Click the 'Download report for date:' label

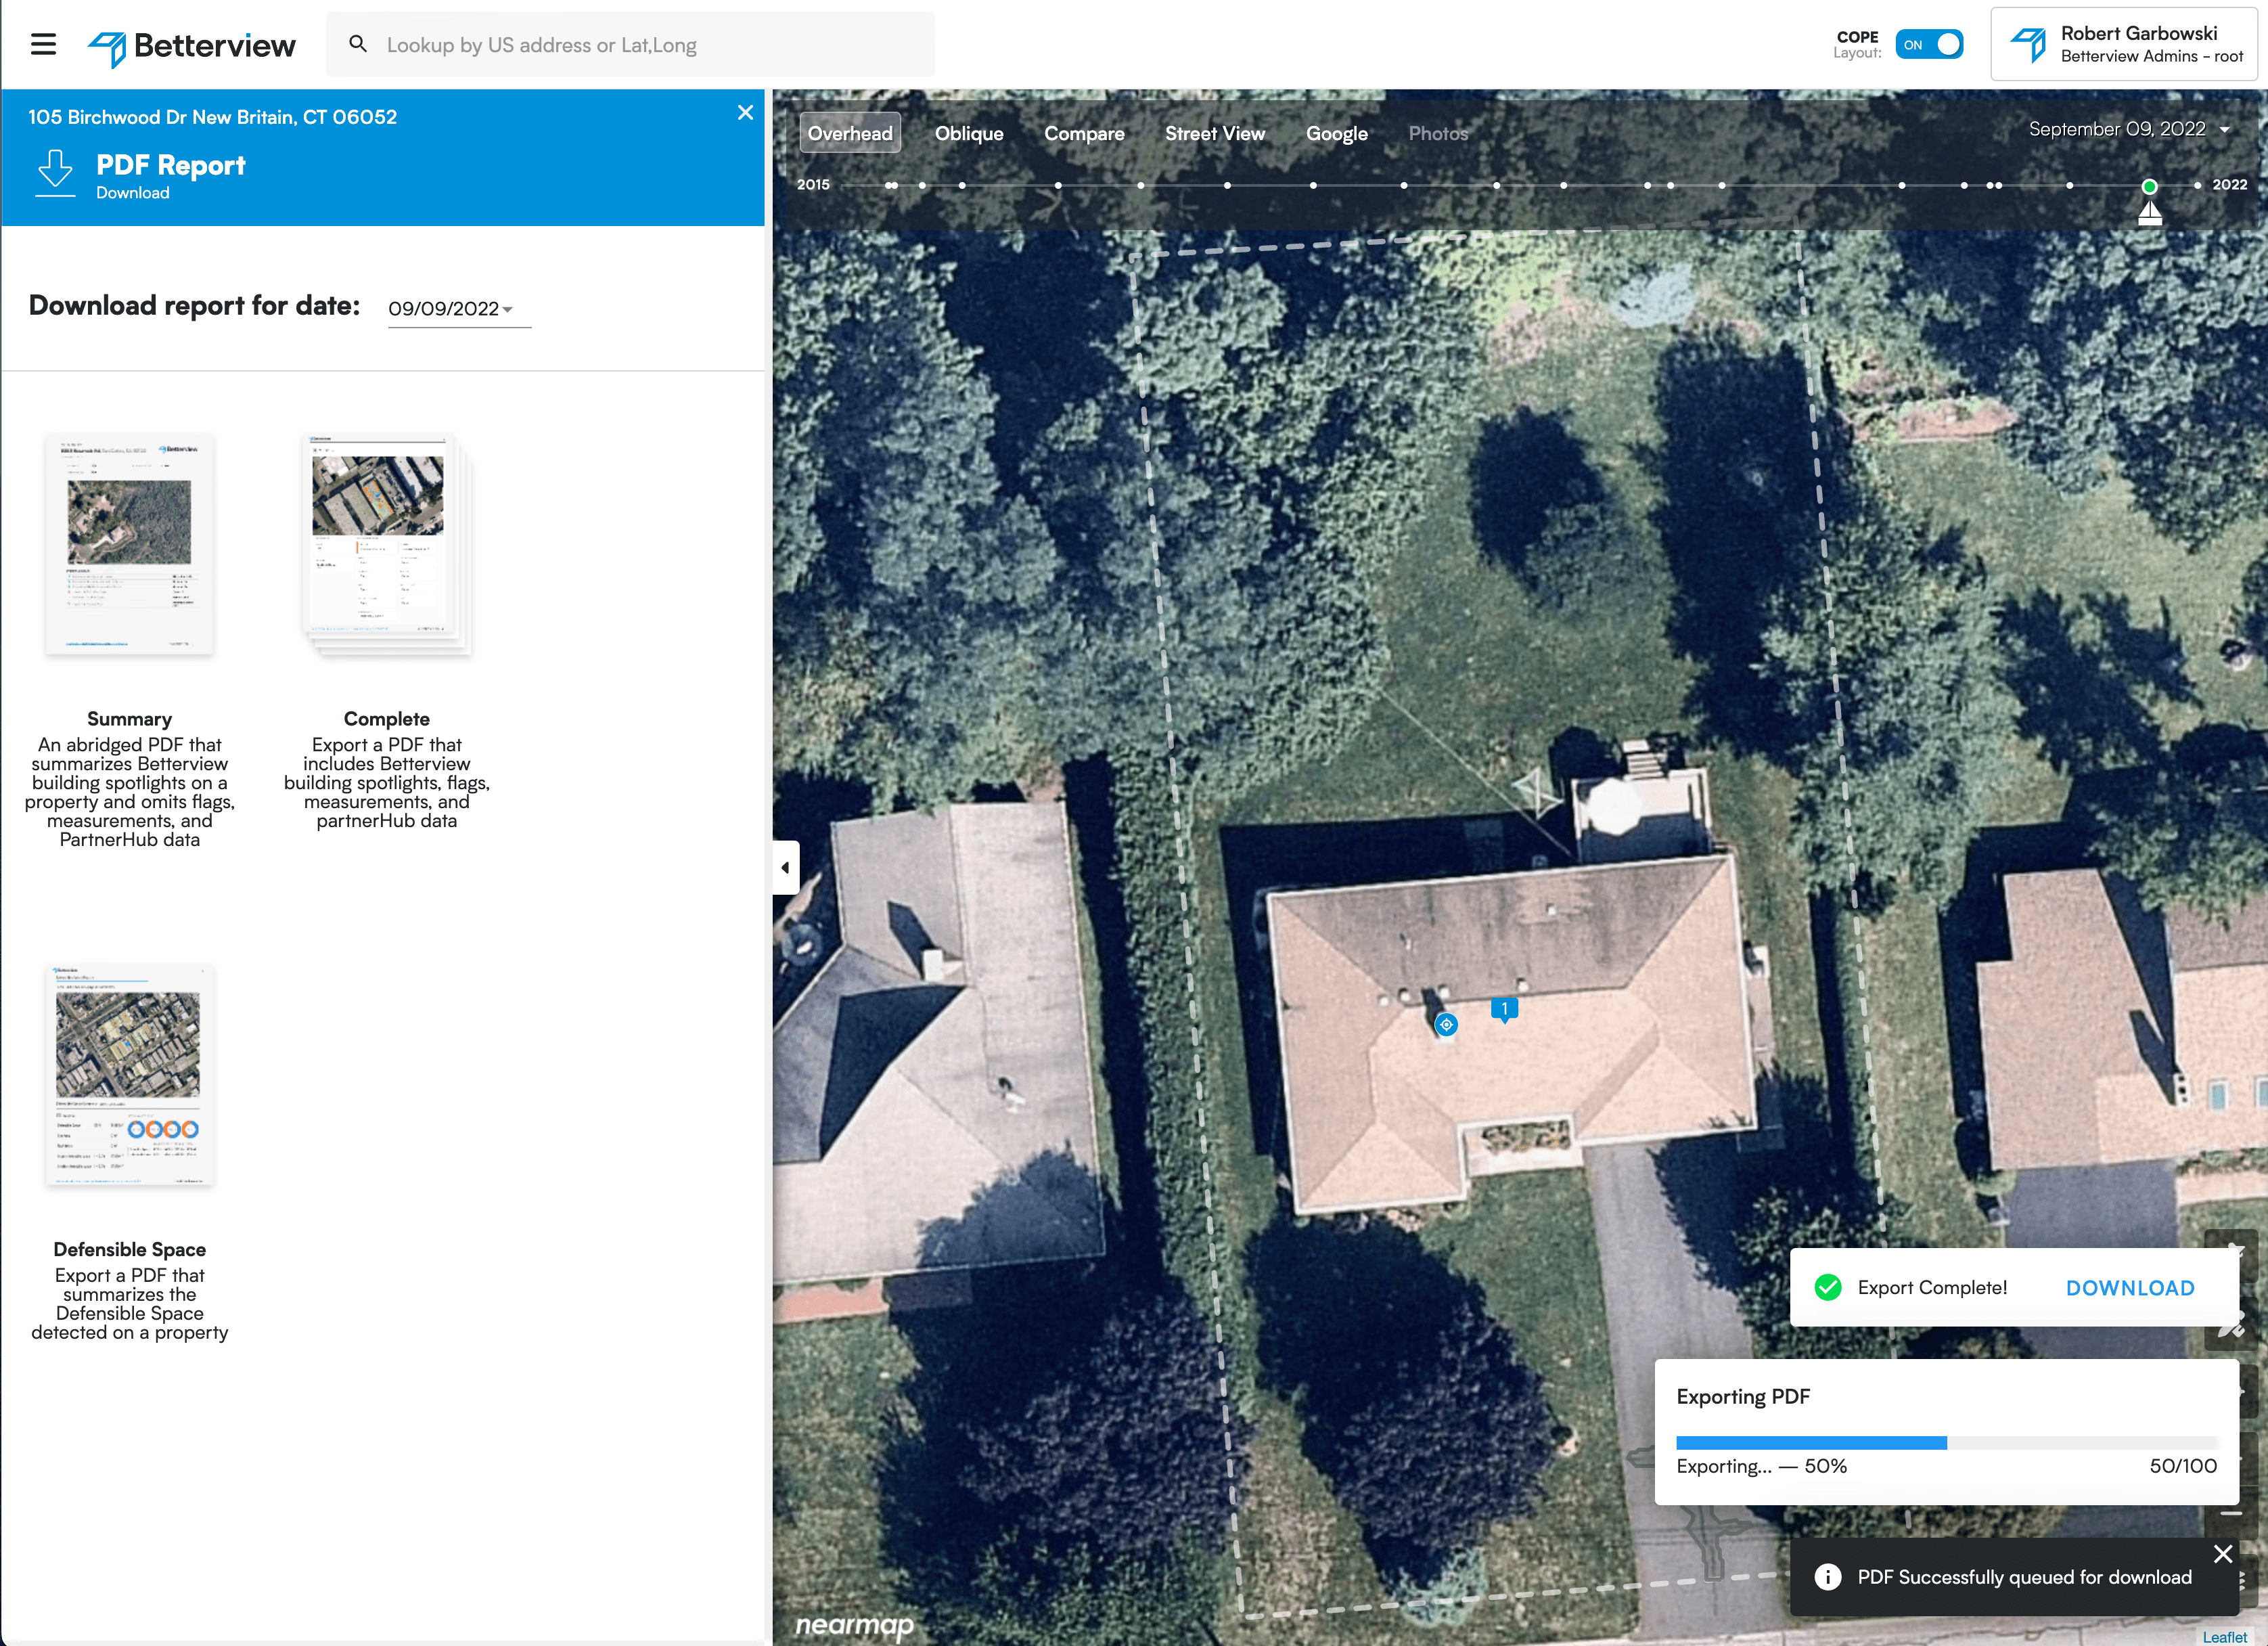(x=194, y=305)
